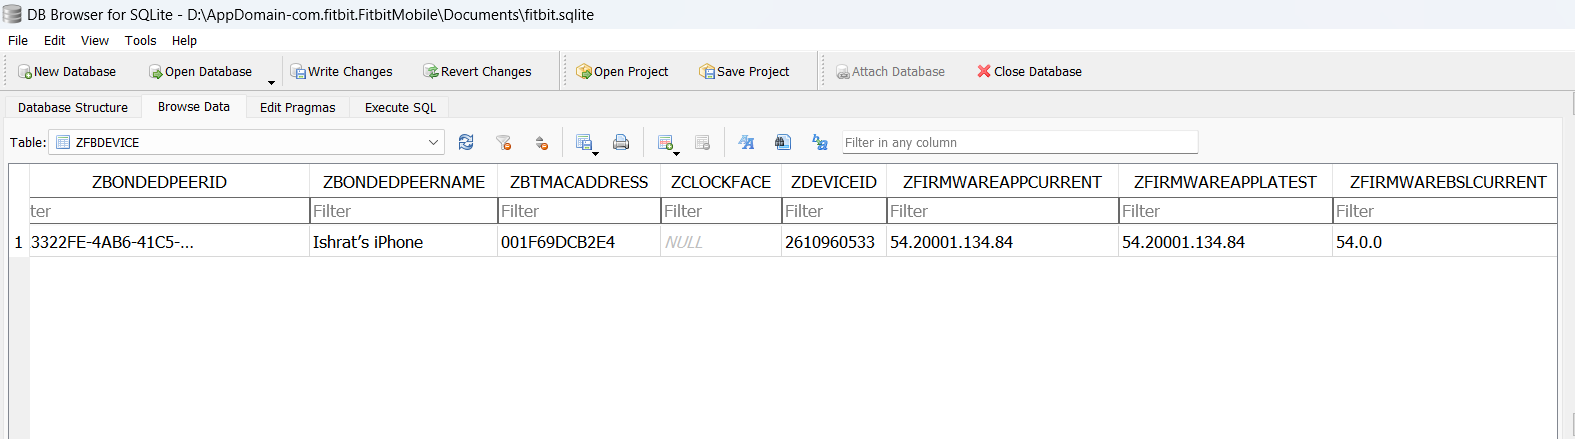The width and height of the screenshot is (1575, 439).
Task: Click Revert Changes button
Action: click(x=477, y=72)
